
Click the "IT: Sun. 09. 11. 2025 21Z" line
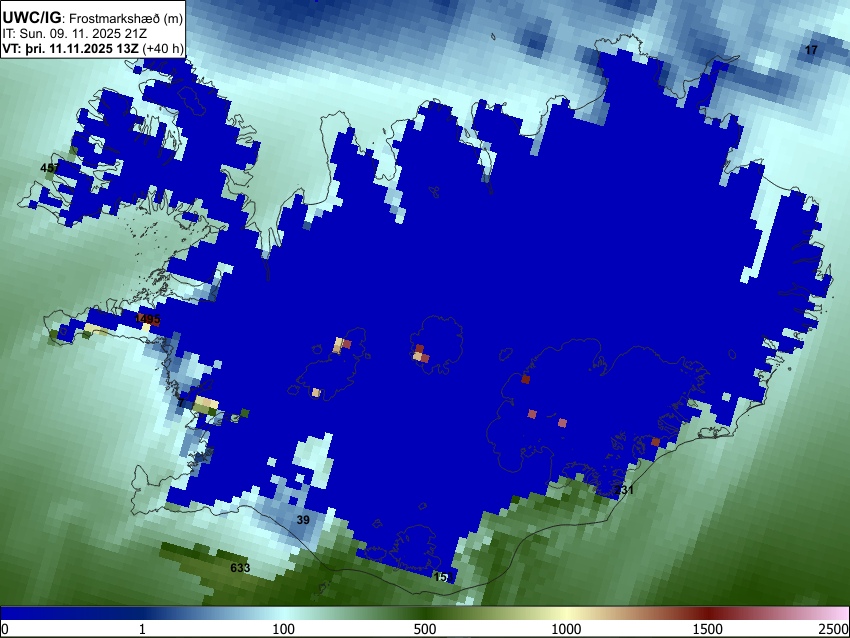pyautogui.click(x=74, y=34)
